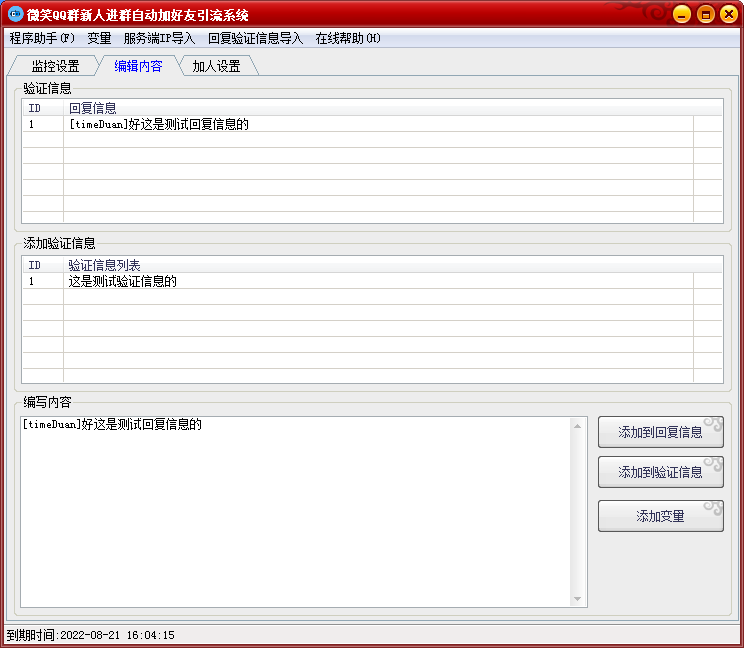Viewport: 744px width, 648px height.
Task: Click the 到期时间 status bar text
Action: point(91,635)
